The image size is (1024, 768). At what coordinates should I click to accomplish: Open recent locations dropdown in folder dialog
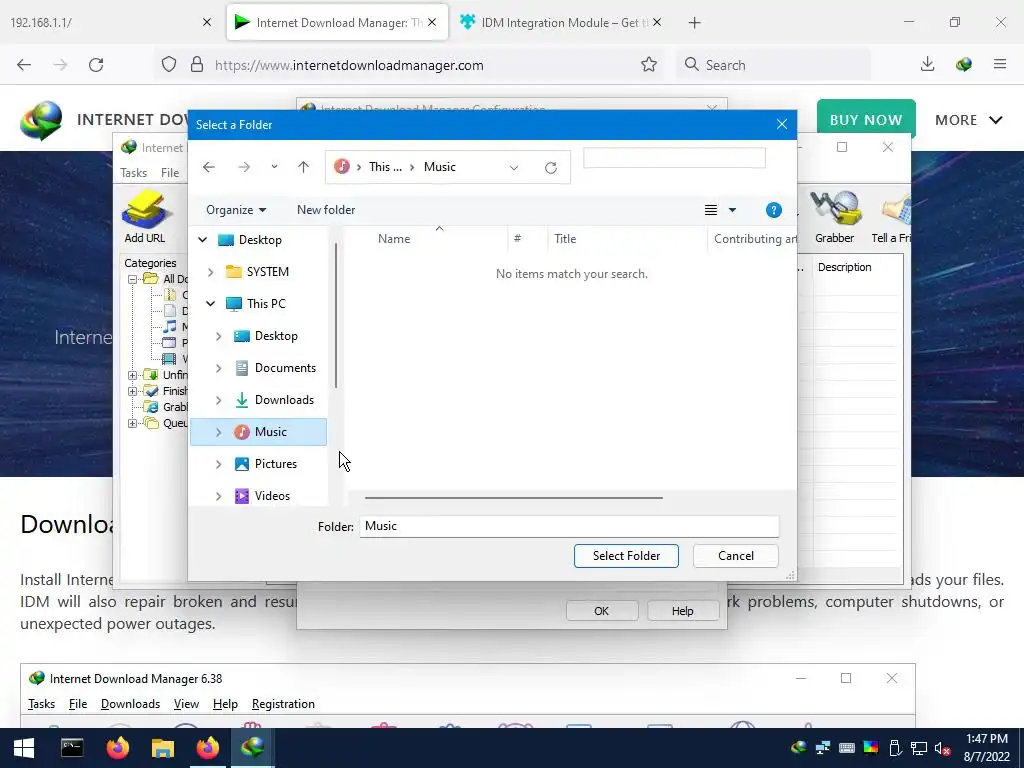pyautogui.click(x=274, y=167)
